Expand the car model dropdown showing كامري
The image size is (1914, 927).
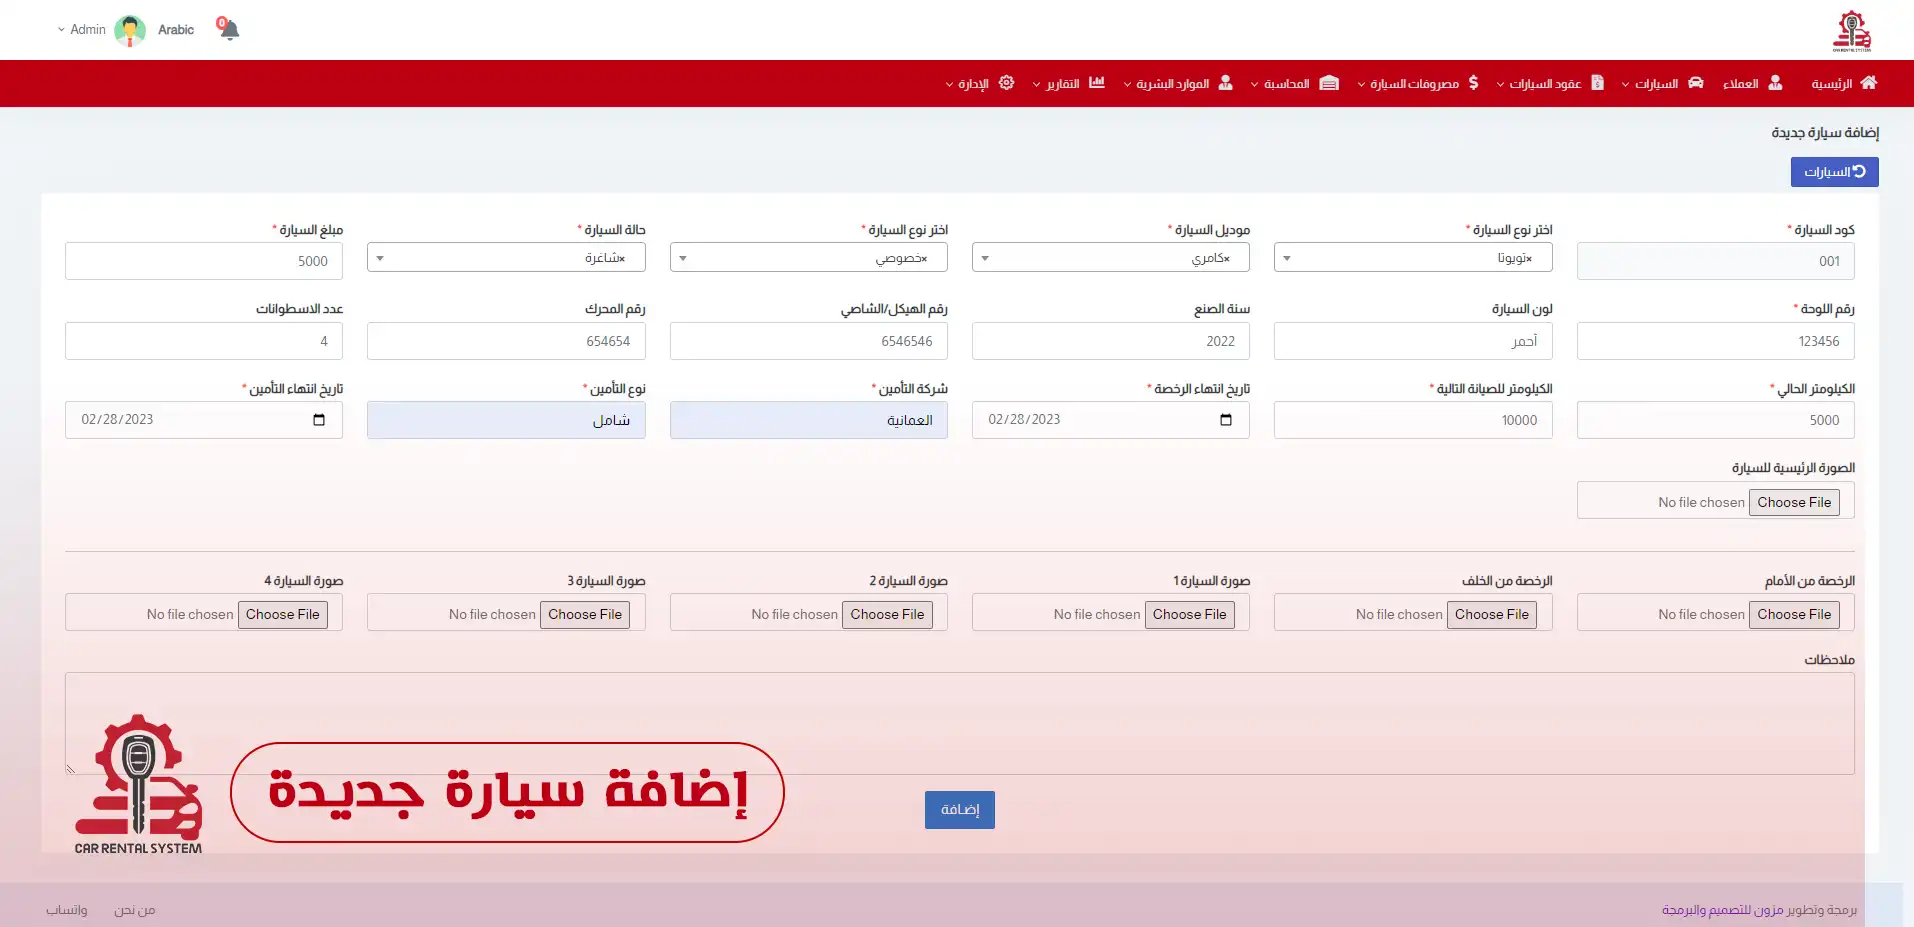coord(1110,258)
